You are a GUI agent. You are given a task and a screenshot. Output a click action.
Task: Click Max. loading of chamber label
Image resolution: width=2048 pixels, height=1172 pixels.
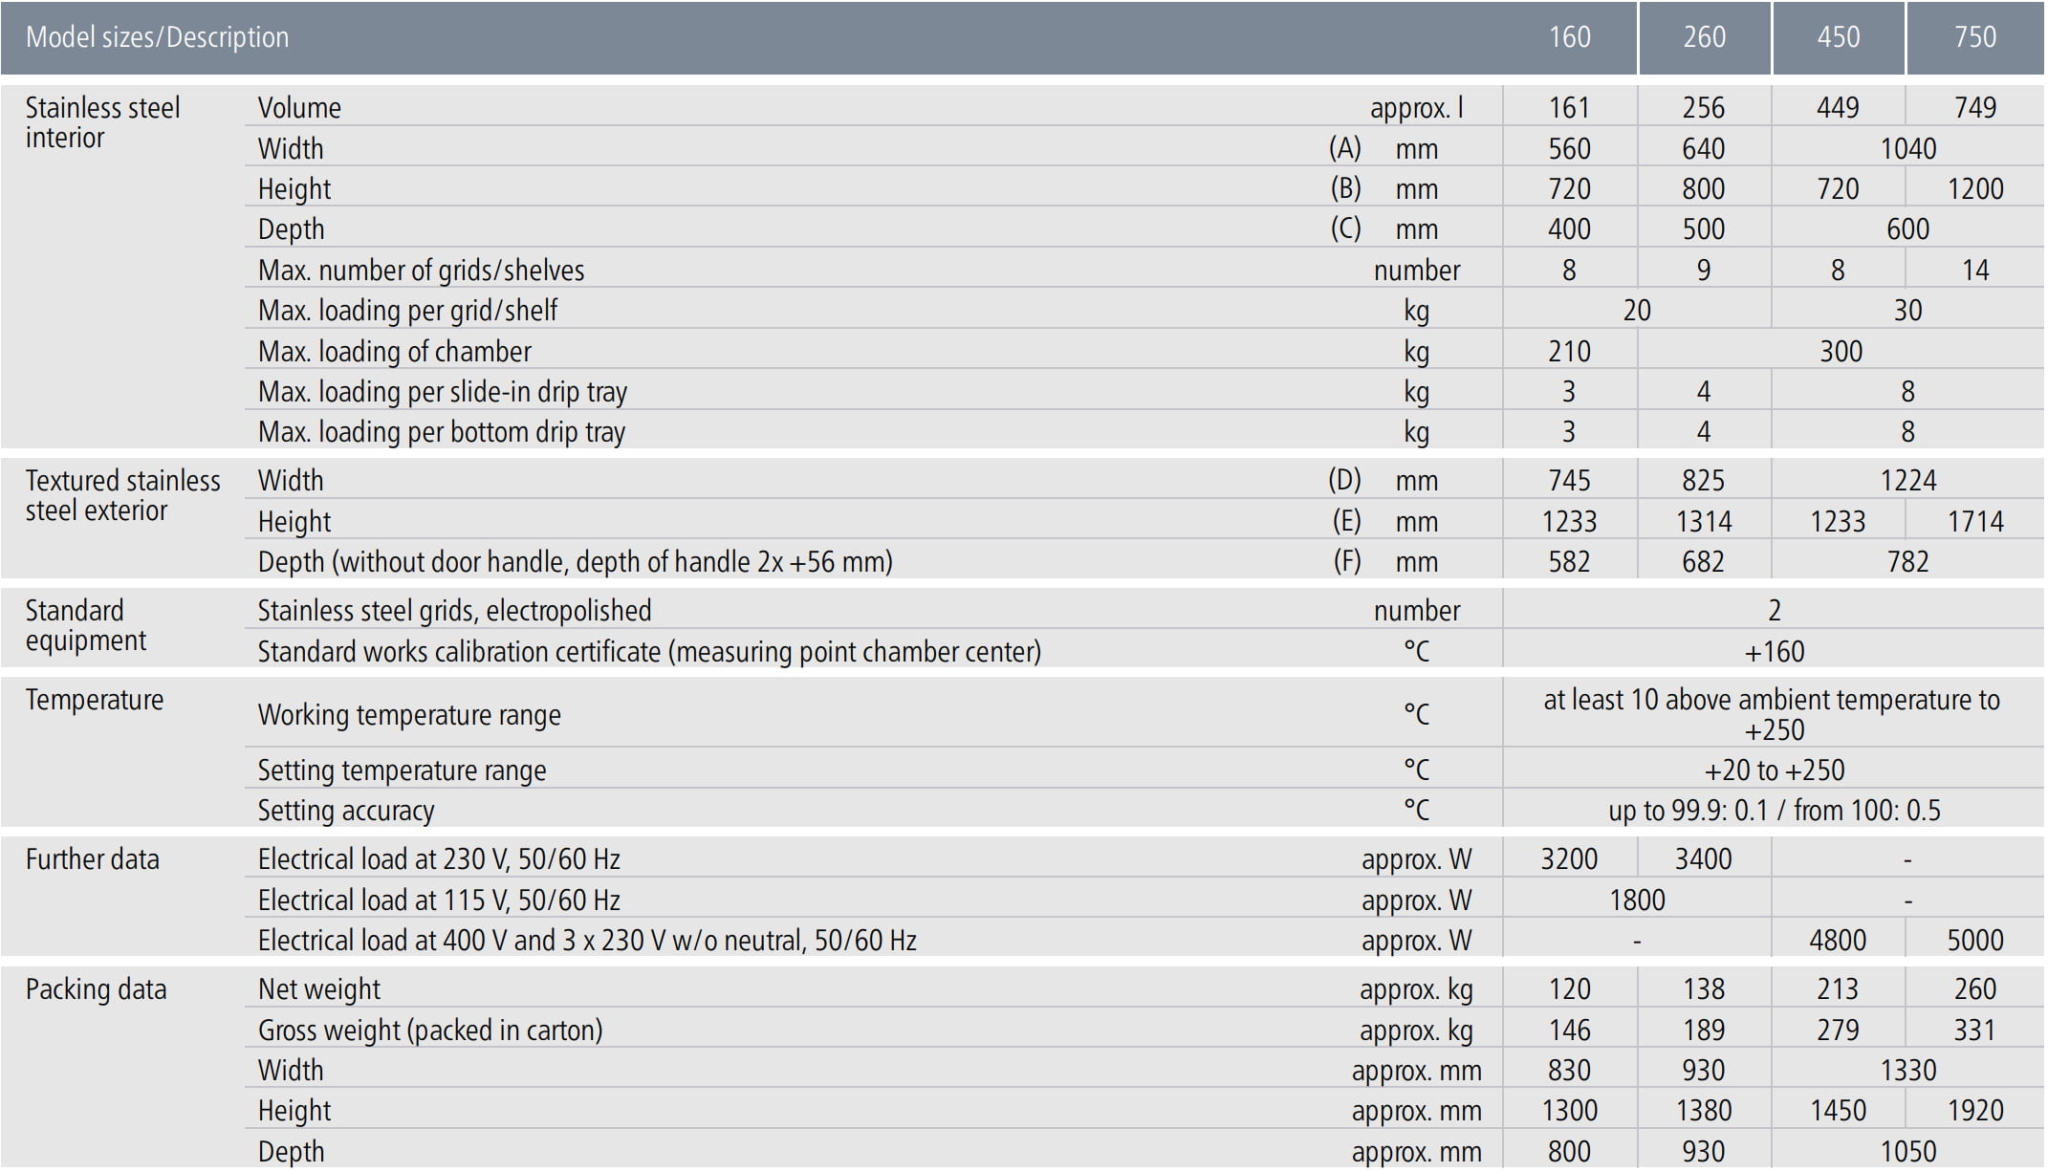[394, 351]
